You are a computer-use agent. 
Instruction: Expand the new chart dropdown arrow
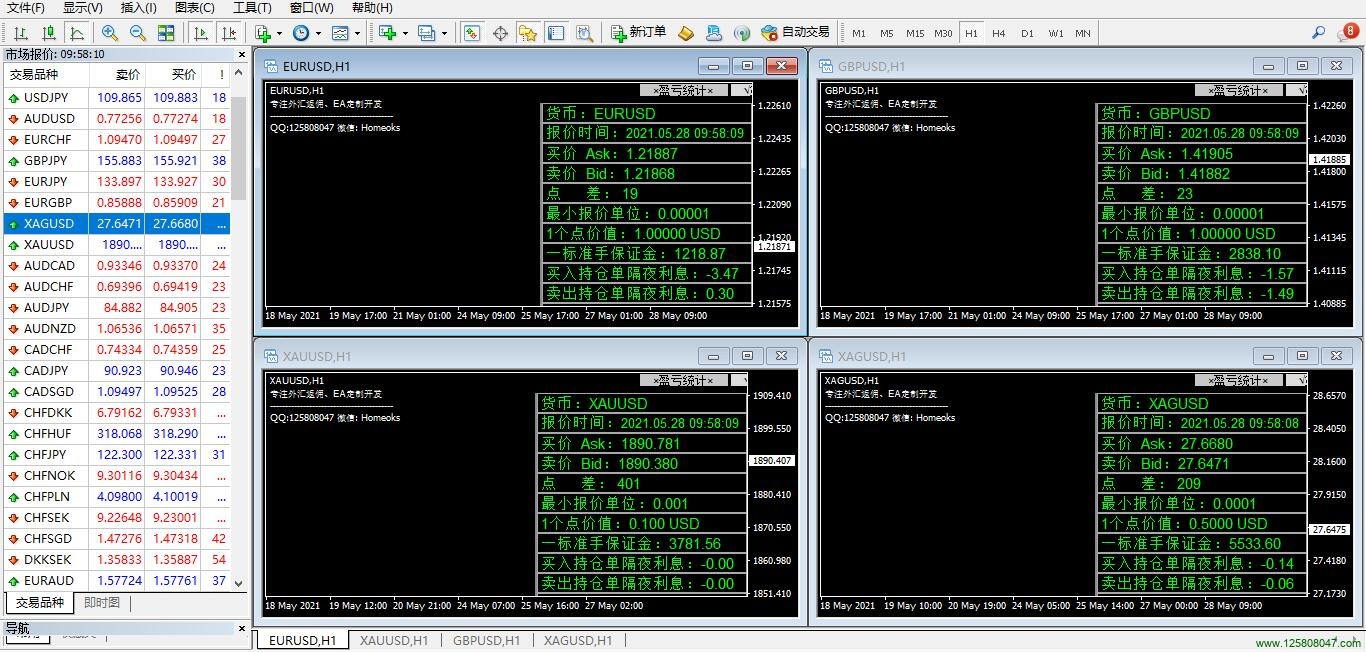(405, 33)
